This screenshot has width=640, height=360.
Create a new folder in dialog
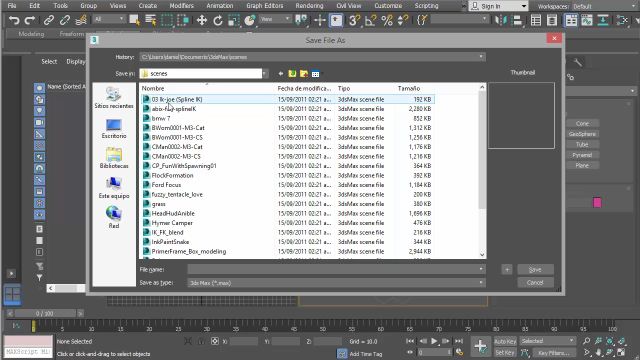pyautogui.click(x=304, y=73)
